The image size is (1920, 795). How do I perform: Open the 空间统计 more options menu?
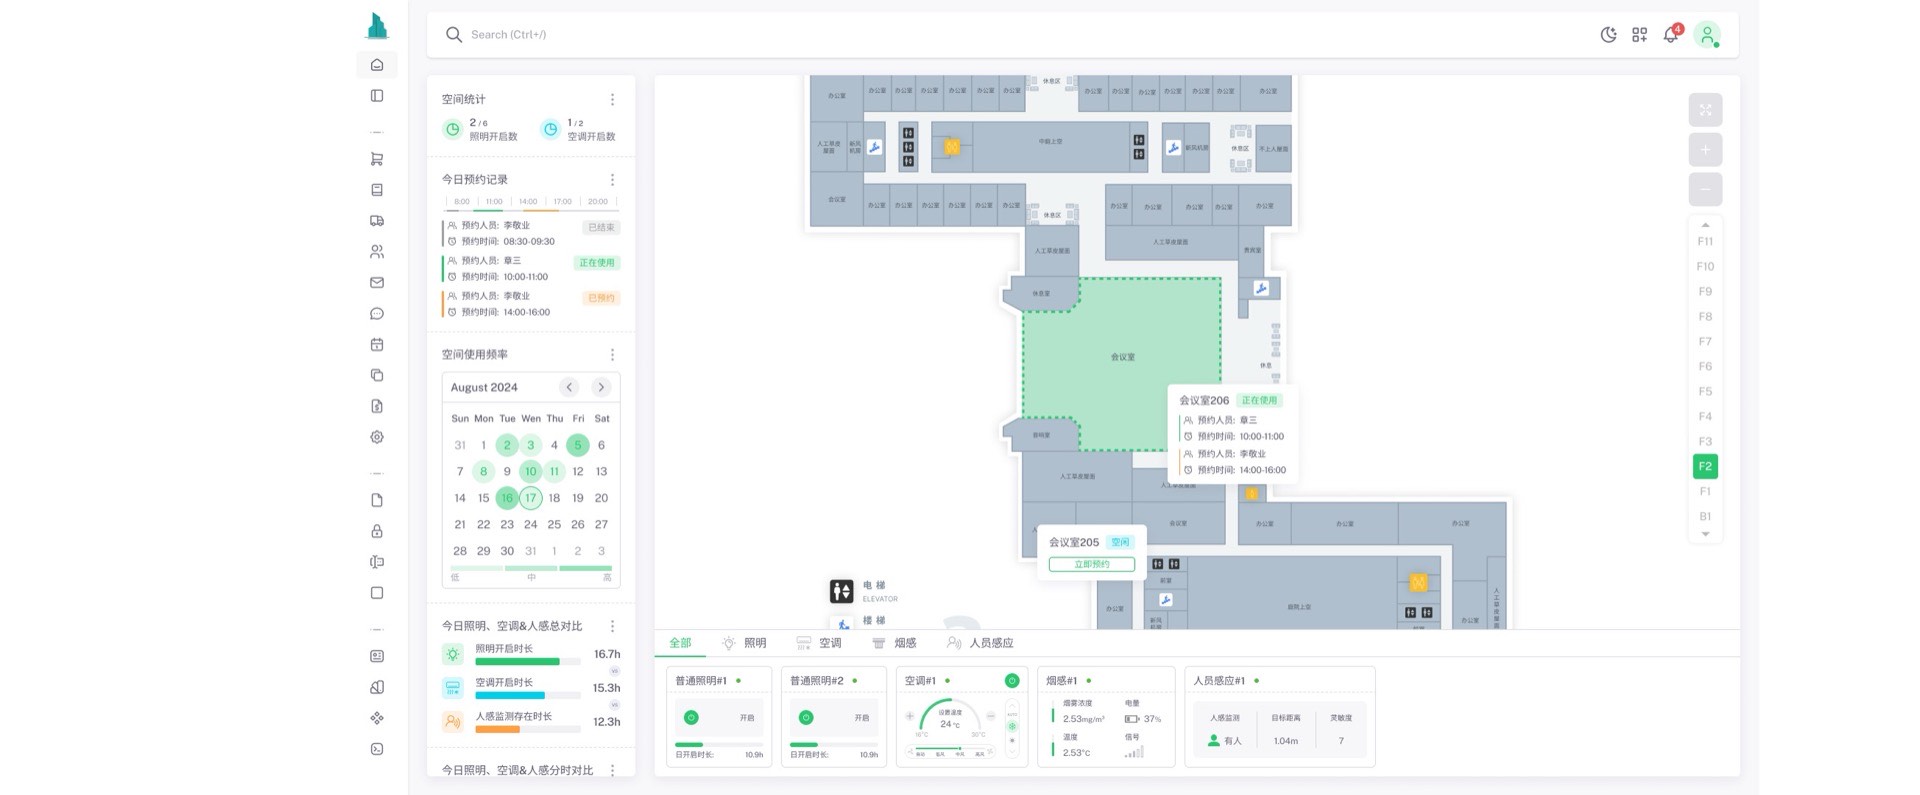point(612,100)
